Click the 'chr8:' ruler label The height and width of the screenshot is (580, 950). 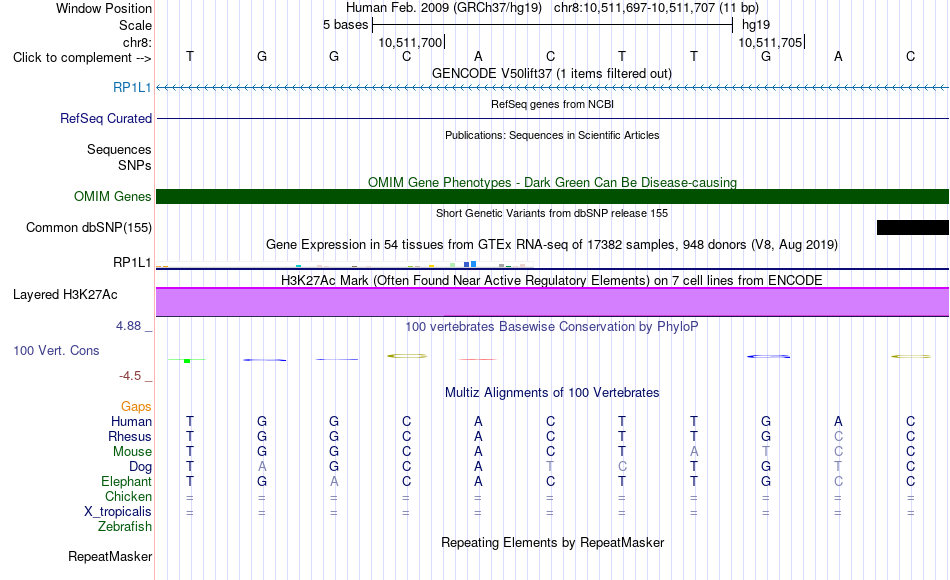pos(137,42)
